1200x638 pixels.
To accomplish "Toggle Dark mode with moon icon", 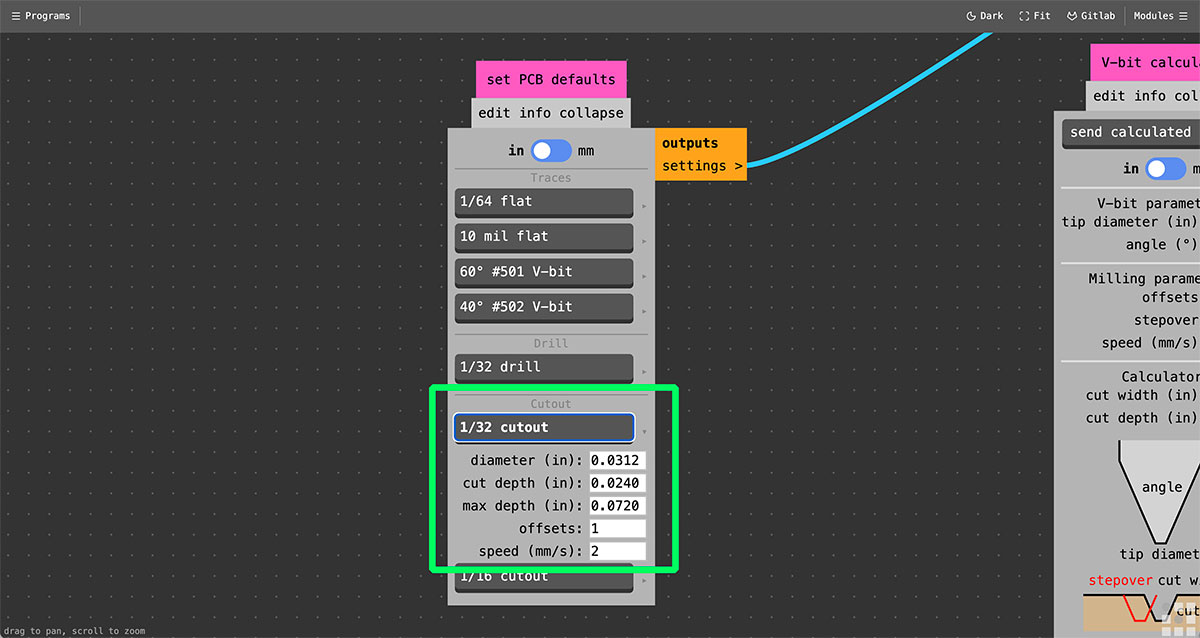I will tap(985, 16).
